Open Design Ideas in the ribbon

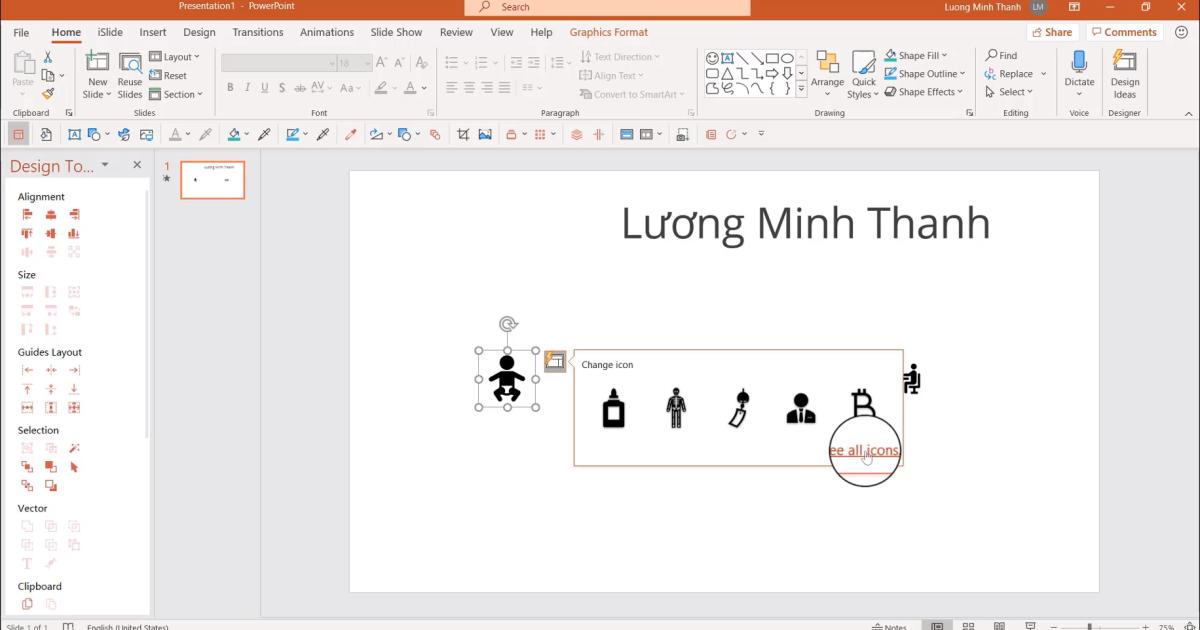1125,73
